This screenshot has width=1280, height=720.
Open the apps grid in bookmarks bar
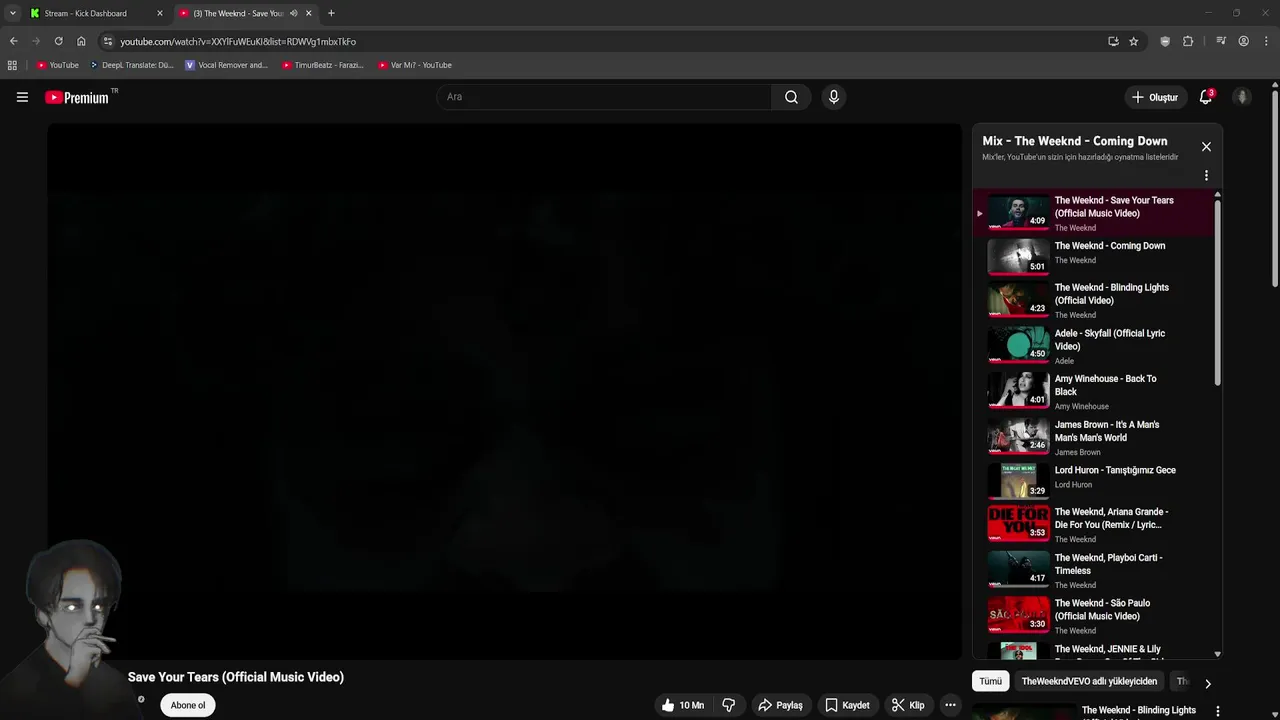coord(12,65)
